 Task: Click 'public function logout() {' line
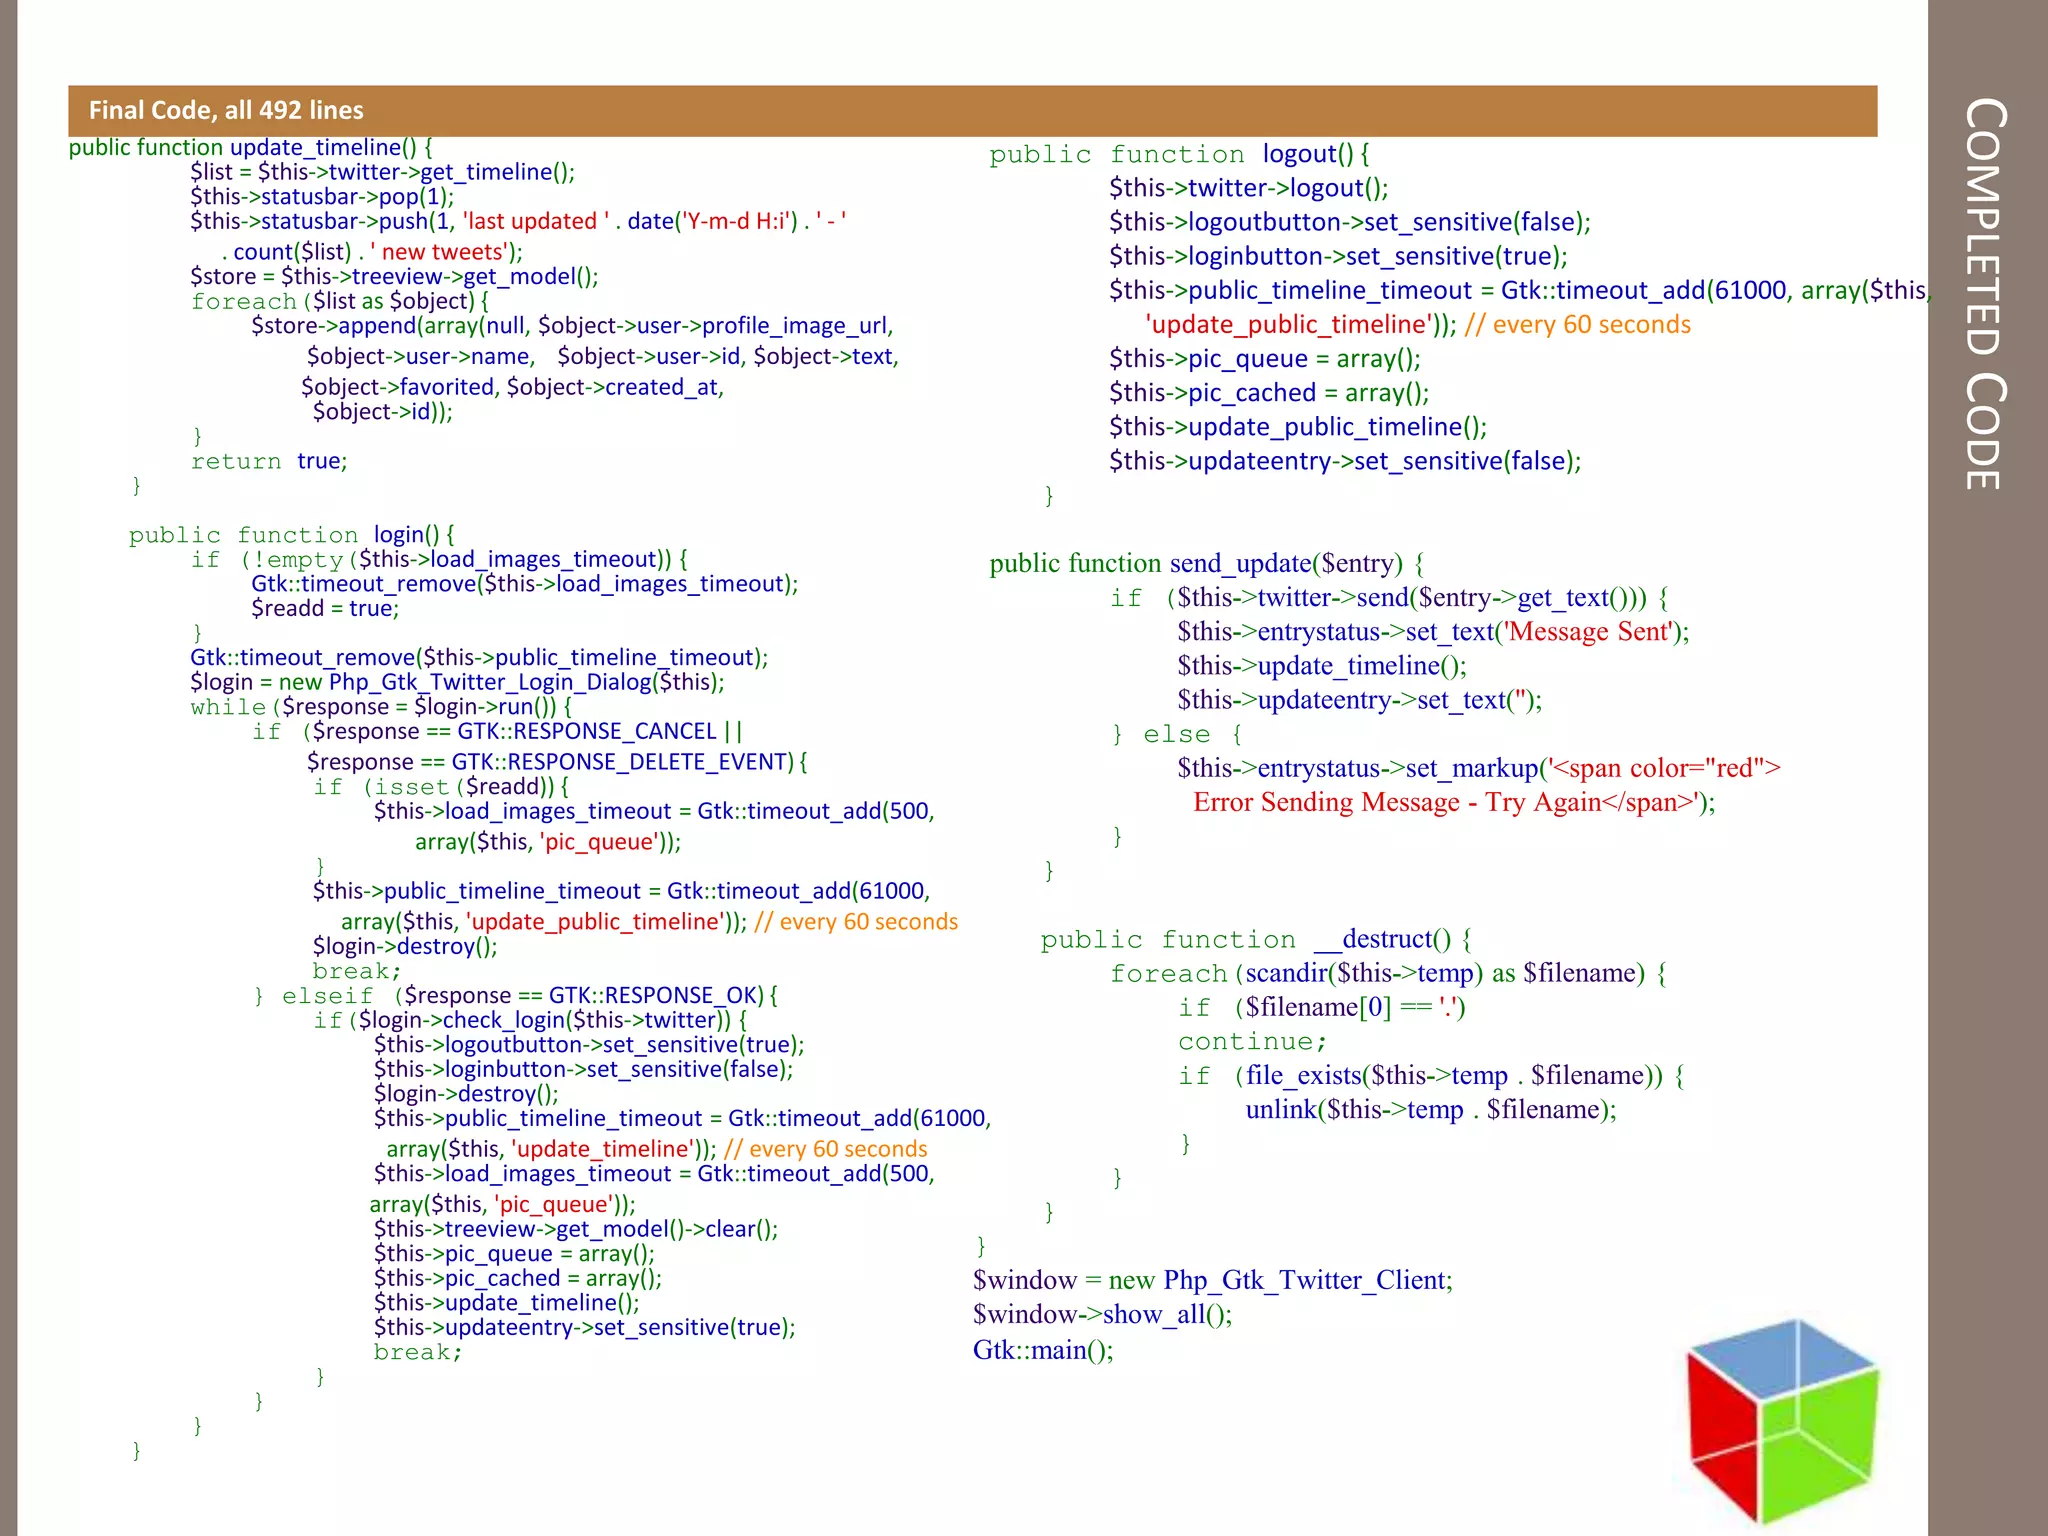click(1180, 154)
